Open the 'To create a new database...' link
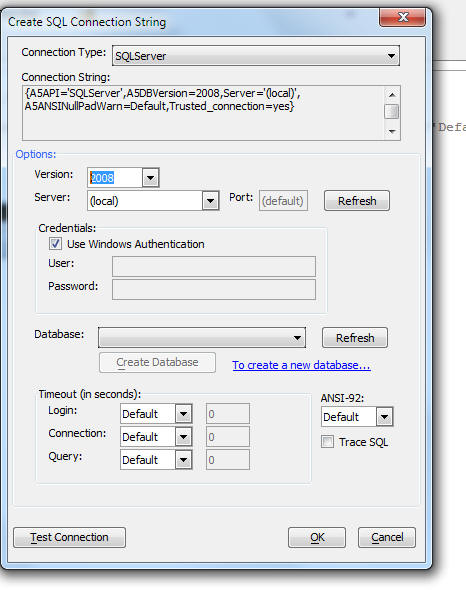Viewport: 466px width, 590px height. click(302, 365)
